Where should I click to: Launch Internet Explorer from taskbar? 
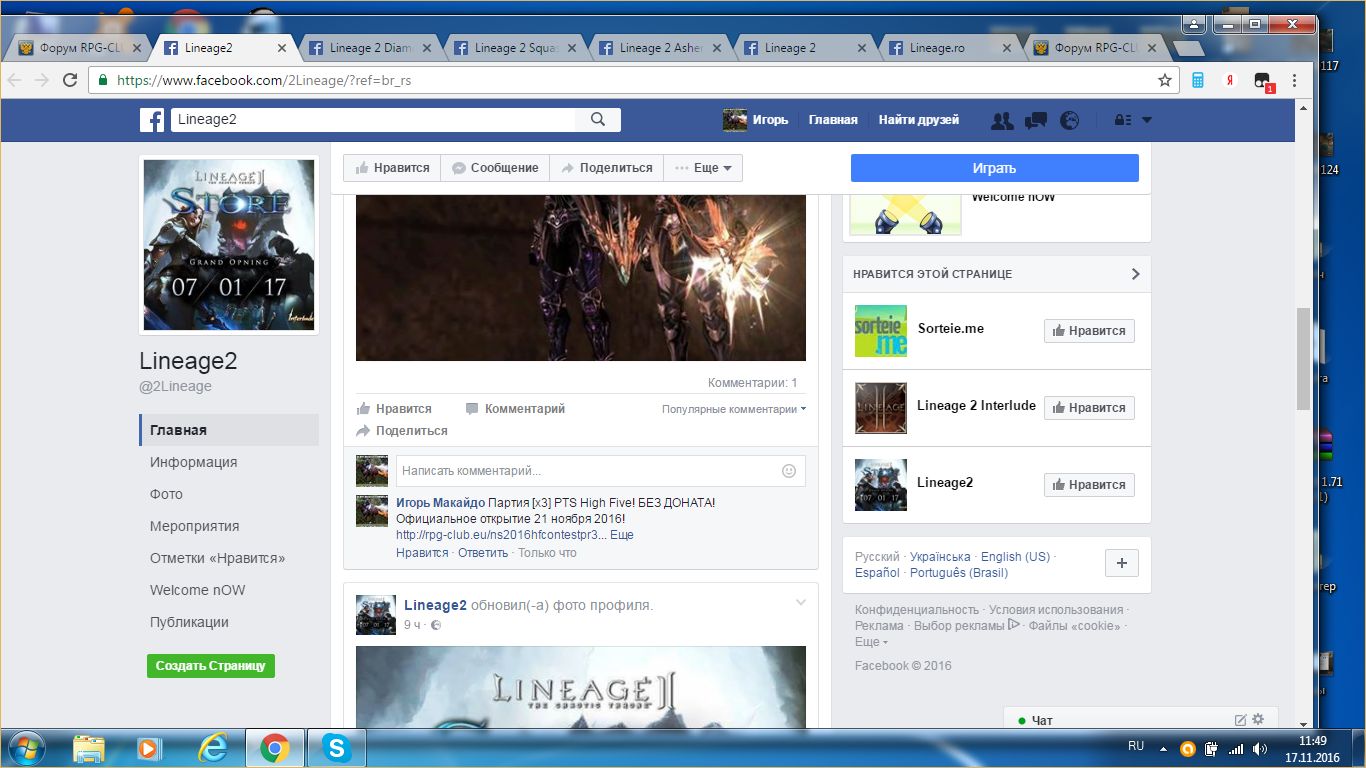click(x=211, y=747)
